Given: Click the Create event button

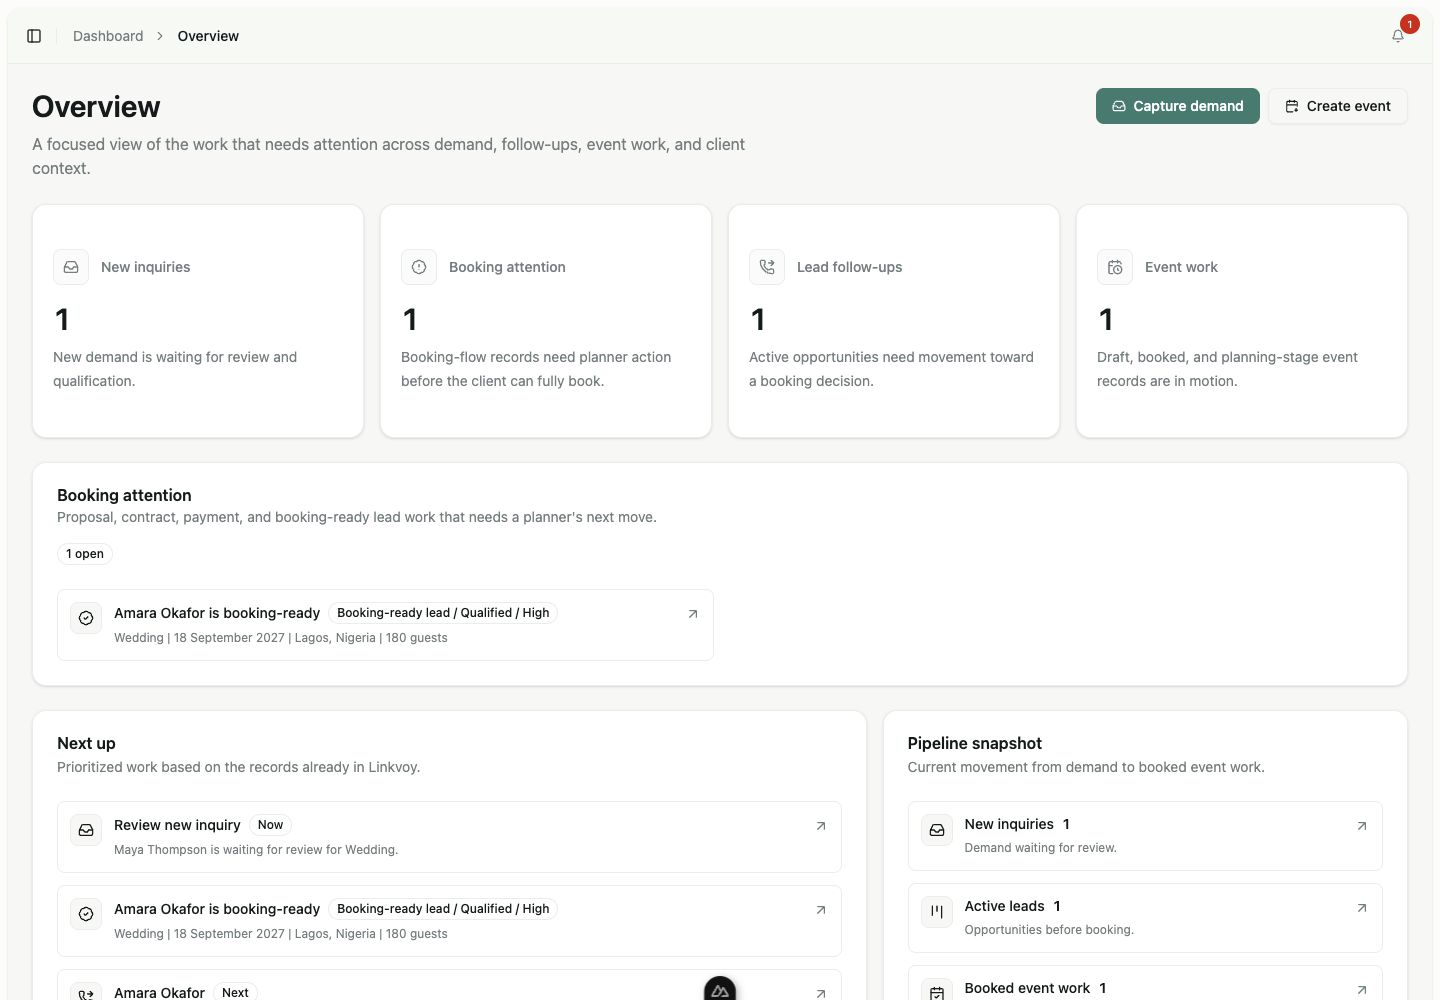Looking at the screenshot, I should click(1337, 106).
